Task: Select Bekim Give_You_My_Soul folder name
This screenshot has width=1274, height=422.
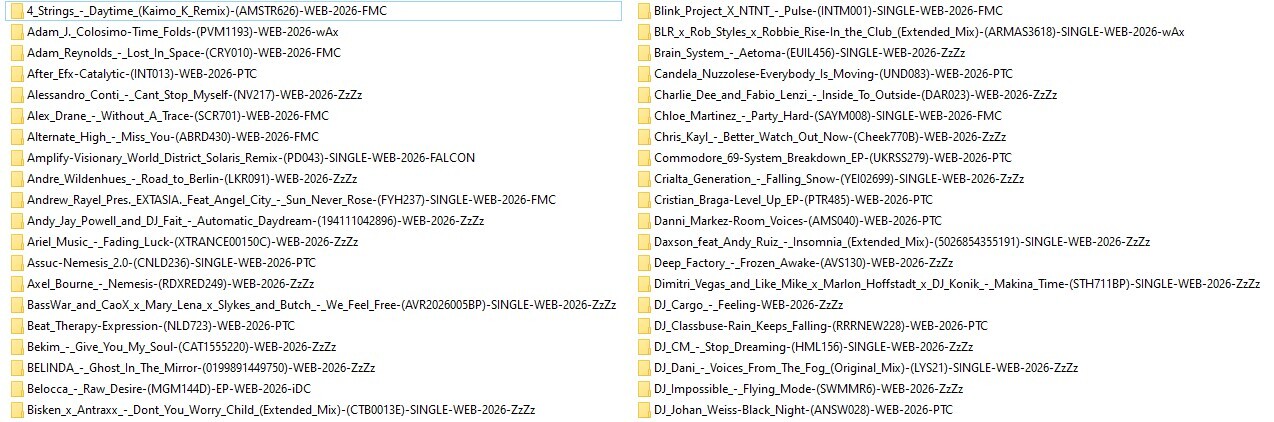Action: point(181,347)
